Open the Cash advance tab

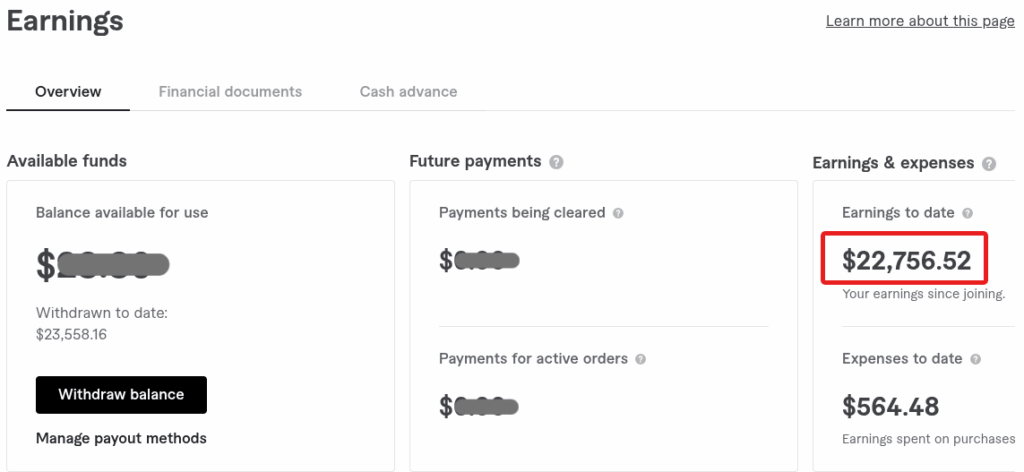(408, 91)
